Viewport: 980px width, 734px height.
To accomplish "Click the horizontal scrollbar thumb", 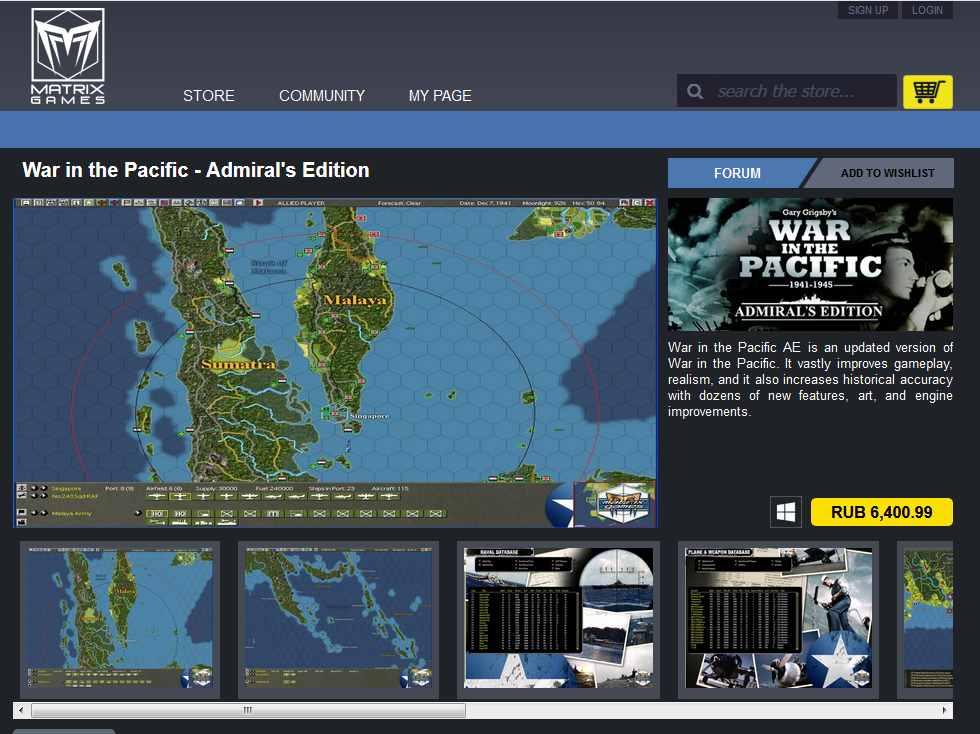I will coord(248,710).
